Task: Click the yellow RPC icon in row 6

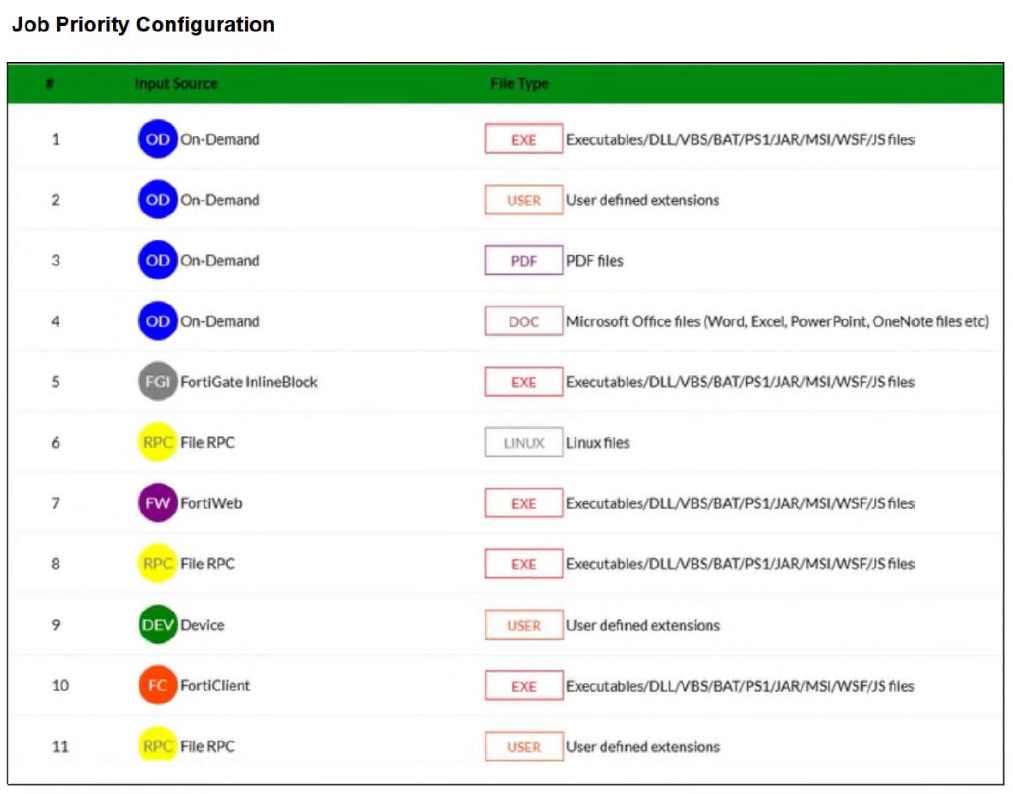Action: tap(157, 442)
